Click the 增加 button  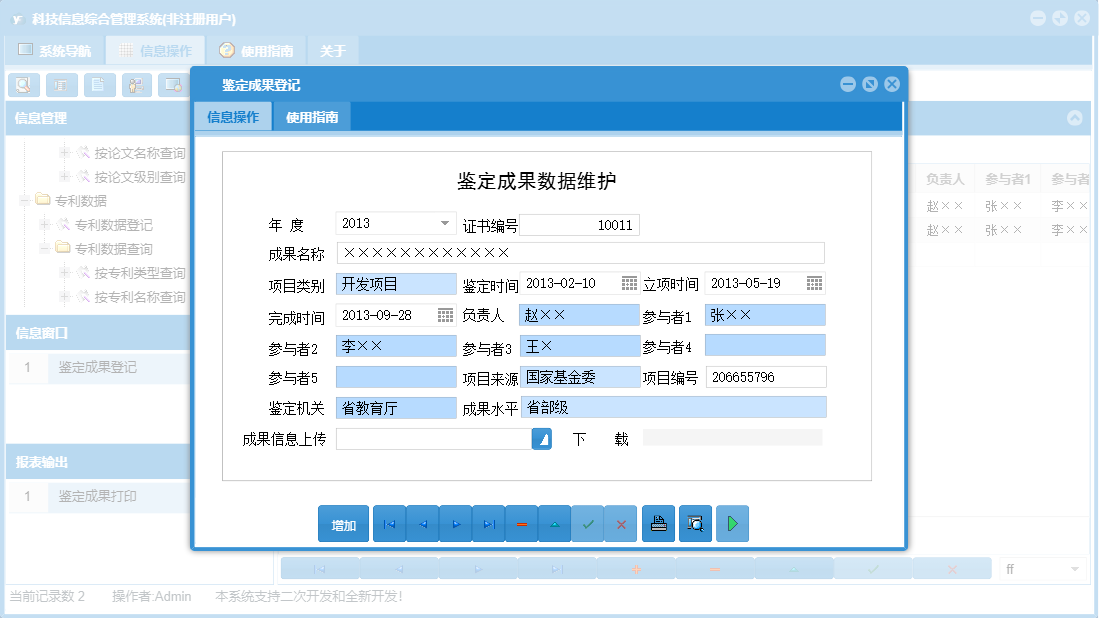tap(343, 523)
